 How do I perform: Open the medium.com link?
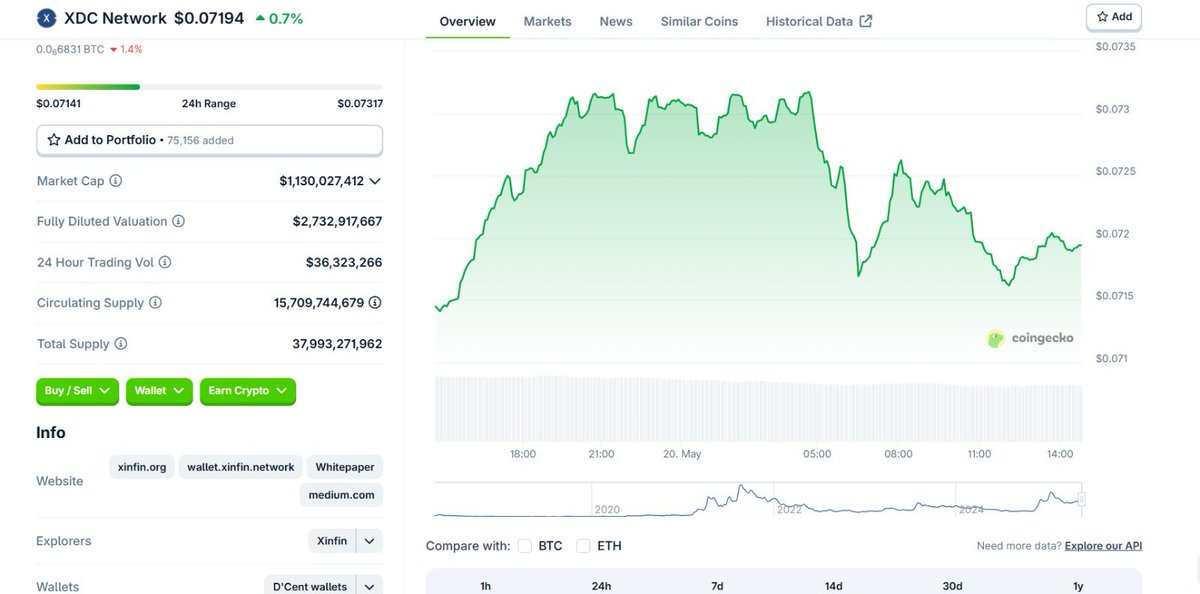tap(341, 495)
